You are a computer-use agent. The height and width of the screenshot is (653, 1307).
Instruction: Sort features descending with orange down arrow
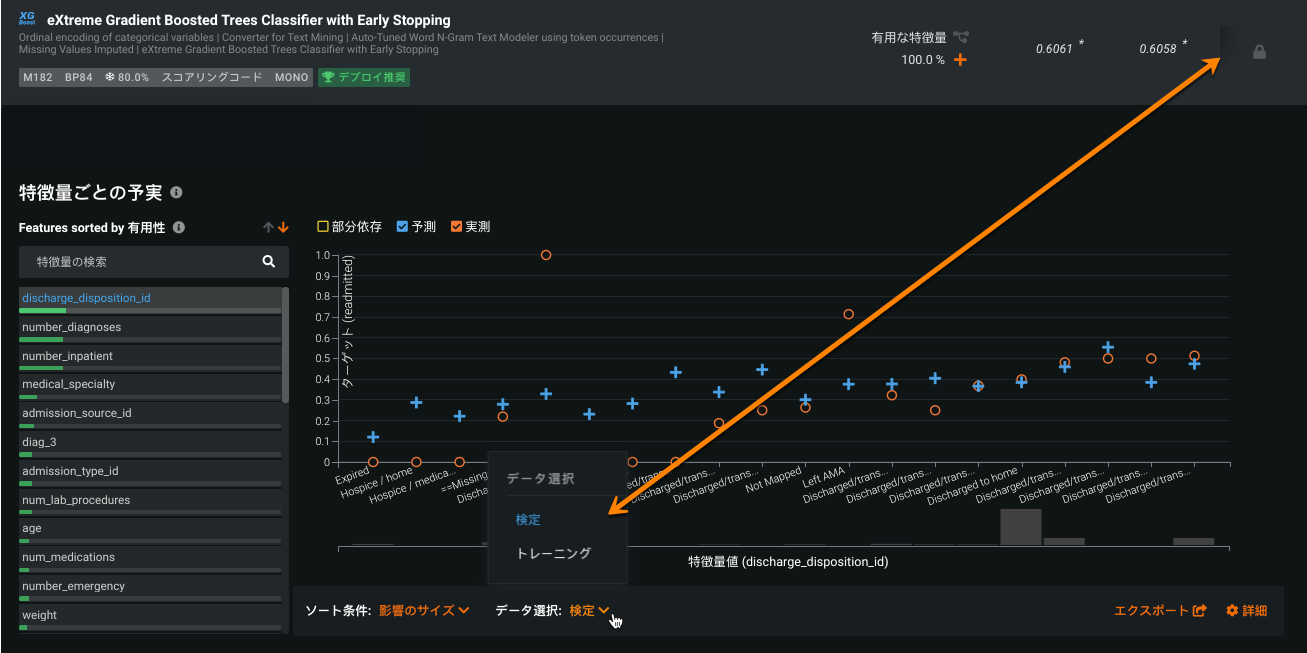(283, 228)
